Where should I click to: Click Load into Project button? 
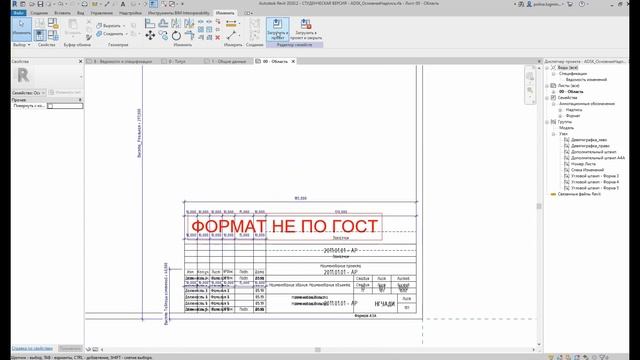coord(278,29)
